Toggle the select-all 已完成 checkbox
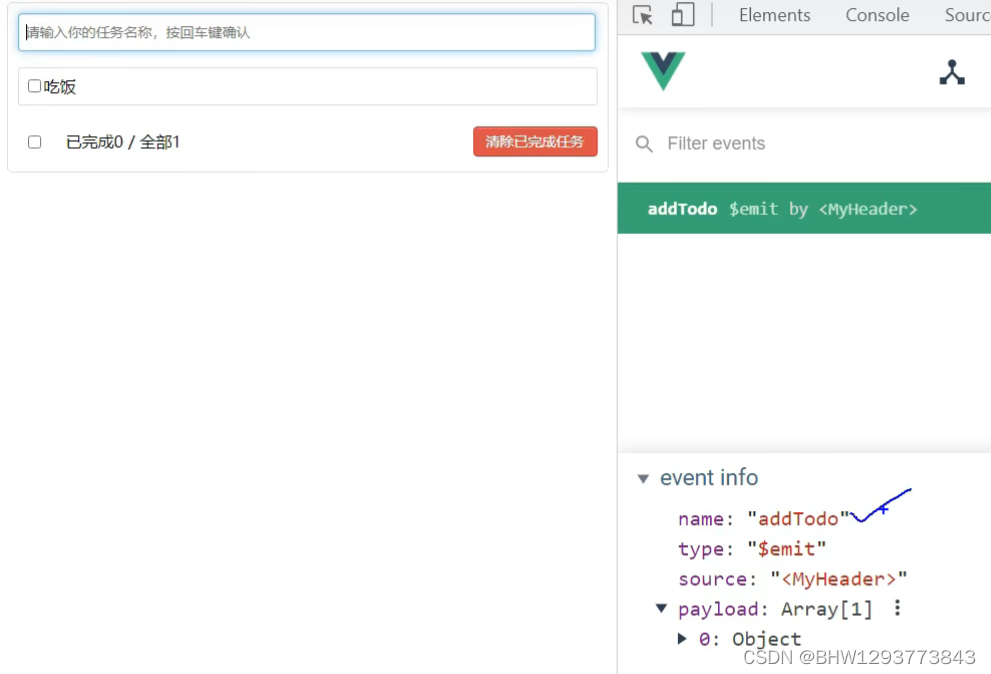Screen dimensions: 991x674 click(35, 142)
